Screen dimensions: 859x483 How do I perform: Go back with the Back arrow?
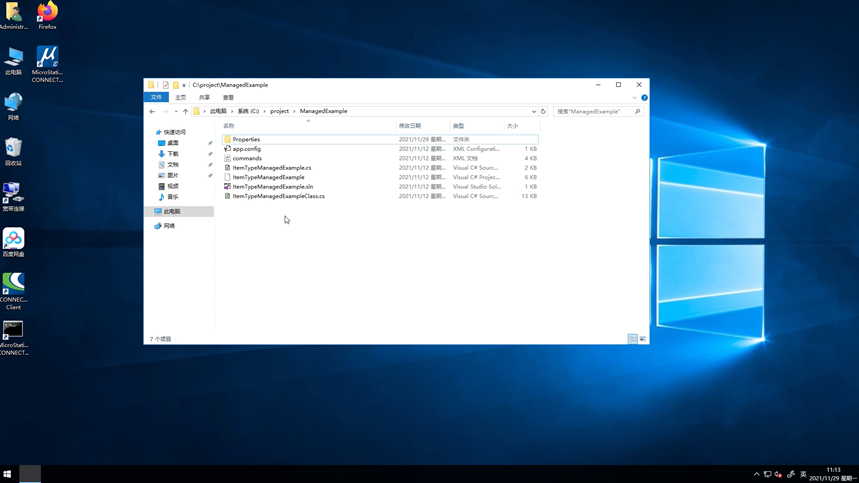[x=152, y=111]
